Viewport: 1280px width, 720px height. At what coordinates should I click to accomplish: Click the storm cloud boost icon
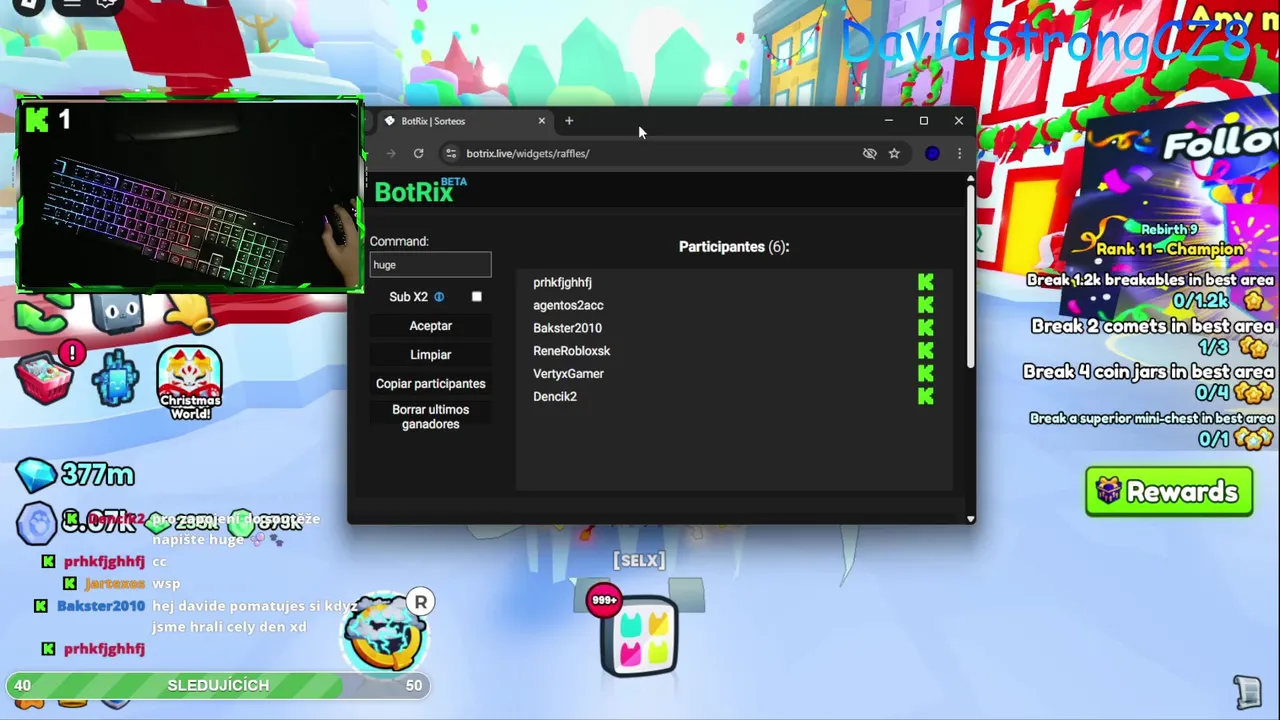coord(384,633)
